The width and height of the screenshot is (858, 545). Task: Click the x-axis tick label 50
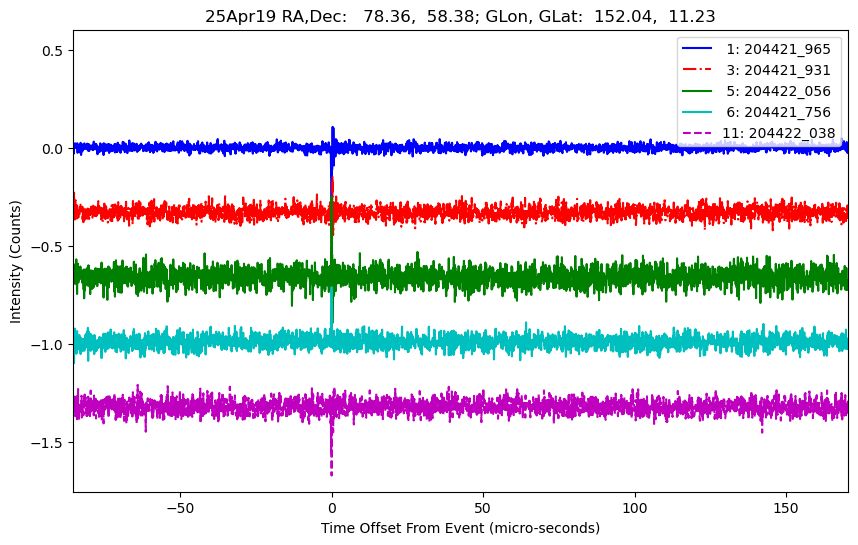[483, 508]
